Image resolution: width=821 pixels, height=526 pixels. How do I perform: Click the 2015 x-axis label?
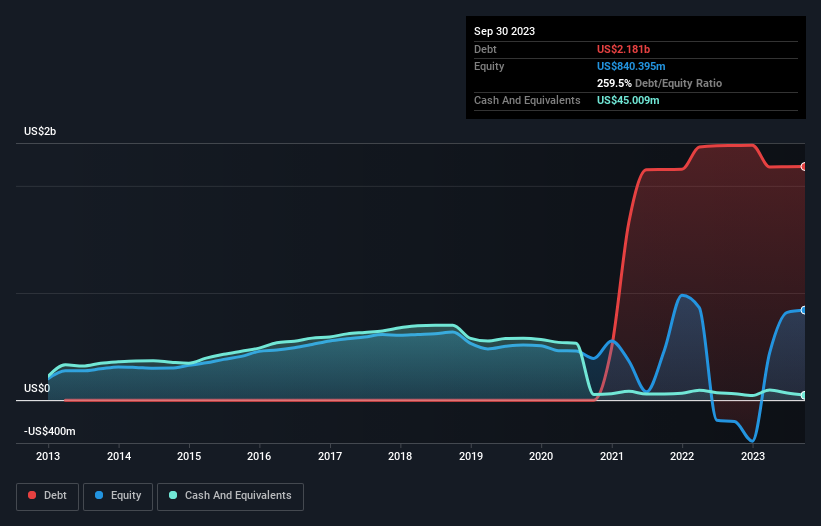click(189, 456)
